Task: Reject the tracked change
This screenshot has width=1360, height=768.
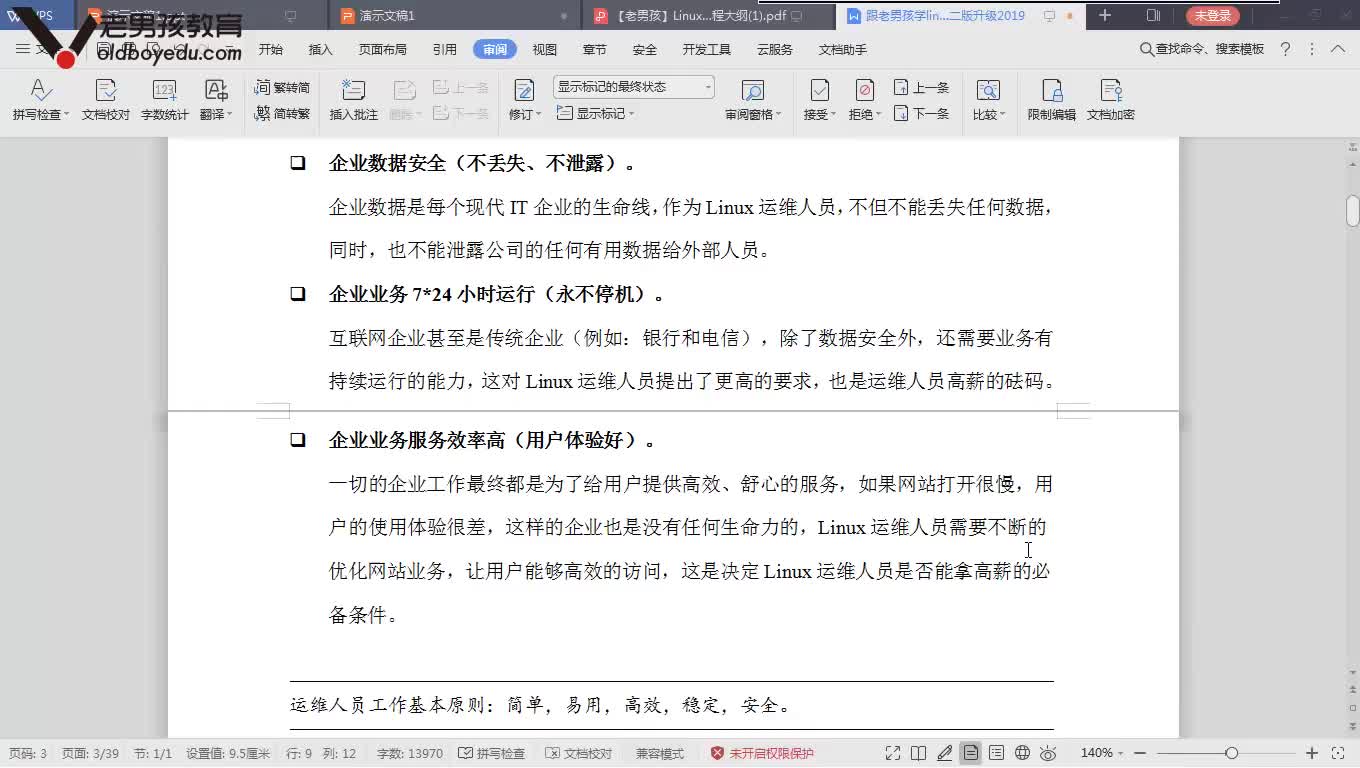Action: (865, 91)
